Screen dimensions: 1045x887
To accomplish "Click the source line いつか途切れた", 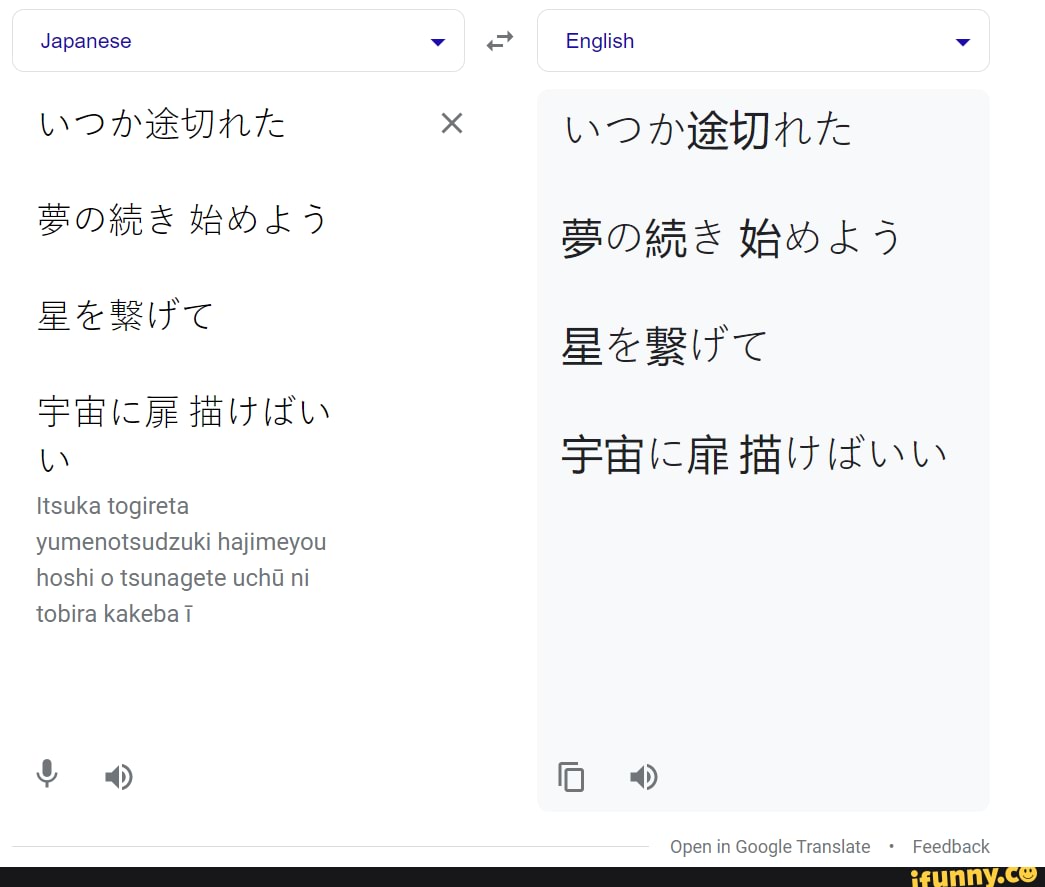I will (x=162, y=124).
